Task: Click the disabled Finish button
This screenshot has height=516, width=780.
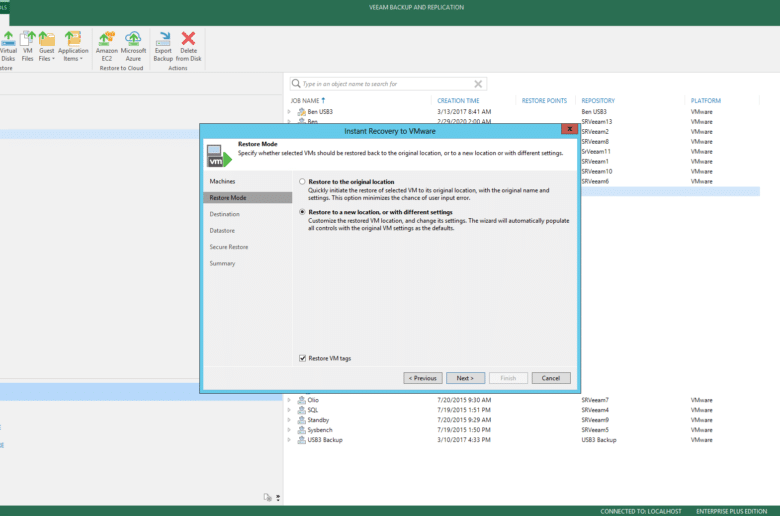Action: [x=508, y=378]
